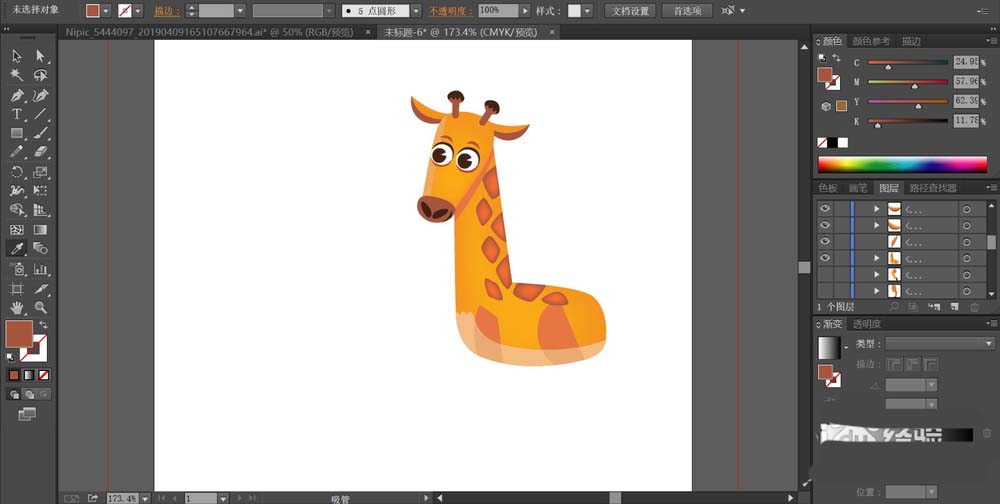Select the Rotate tool
The width and height of the screenshot is (1000, 504).
[x=17, y=172]
